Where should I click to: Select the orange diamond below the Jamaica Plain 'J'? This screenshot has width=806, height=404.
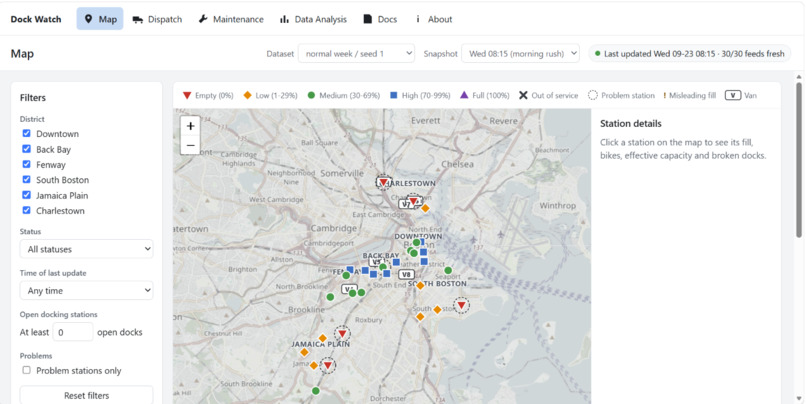click(x=304, y=352)
